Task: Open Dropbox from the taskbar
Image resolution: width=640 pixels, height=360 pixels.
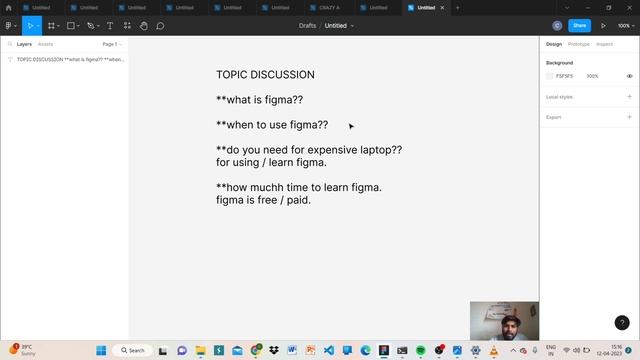Action: 274,350
